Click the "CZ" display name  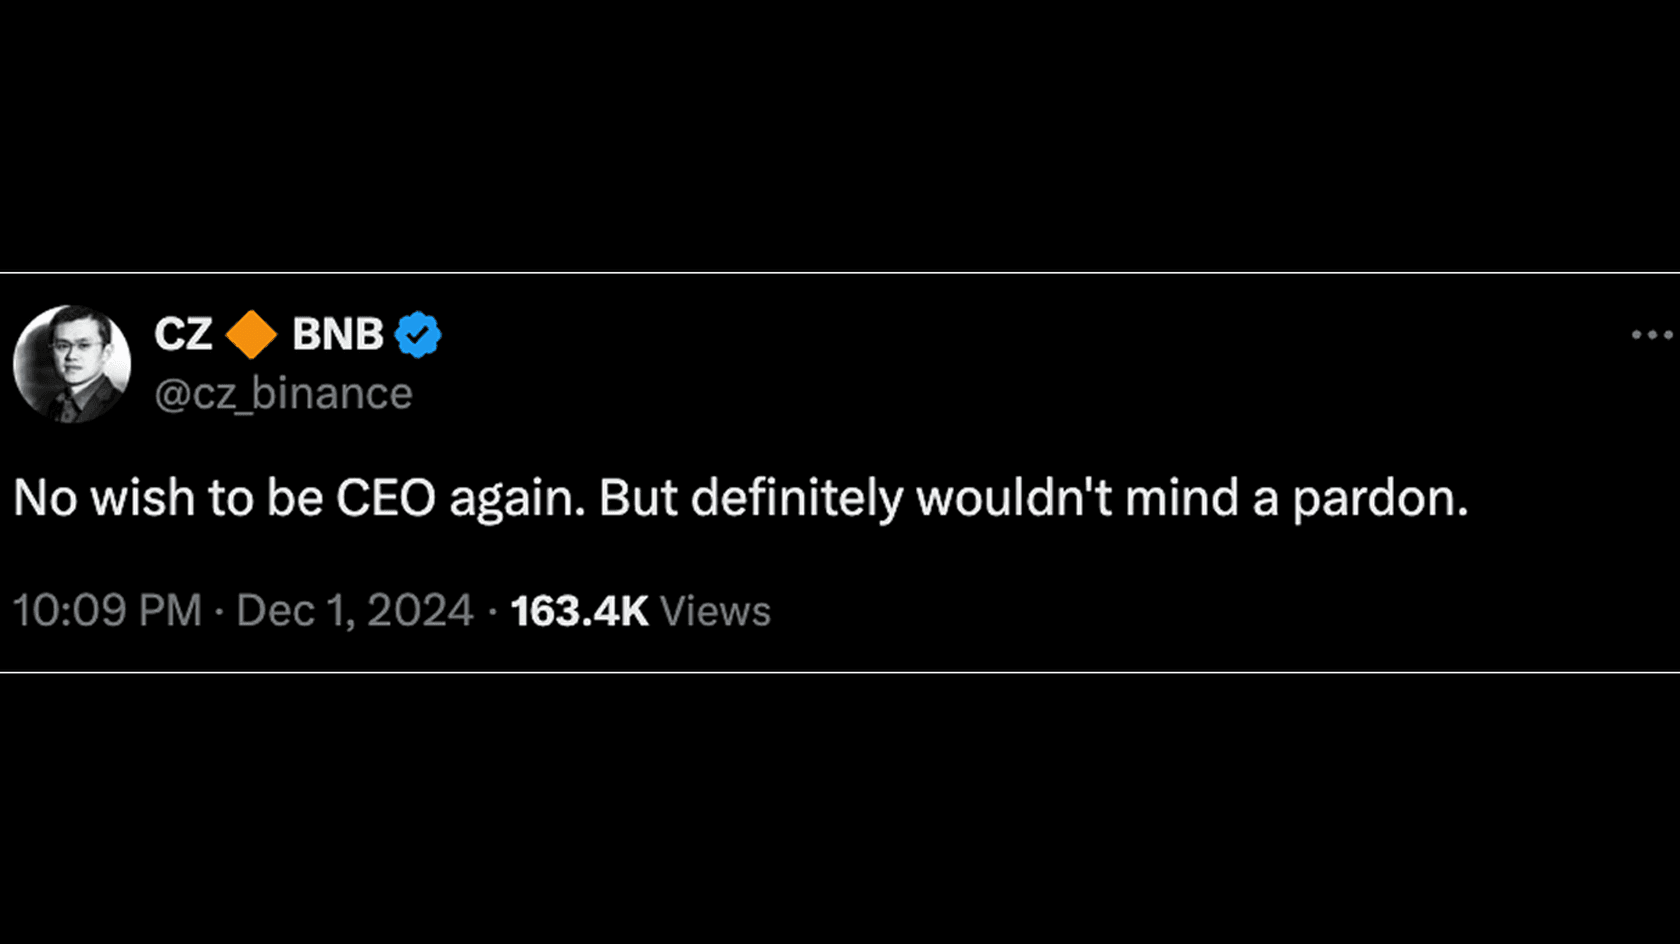pos(184,334)
